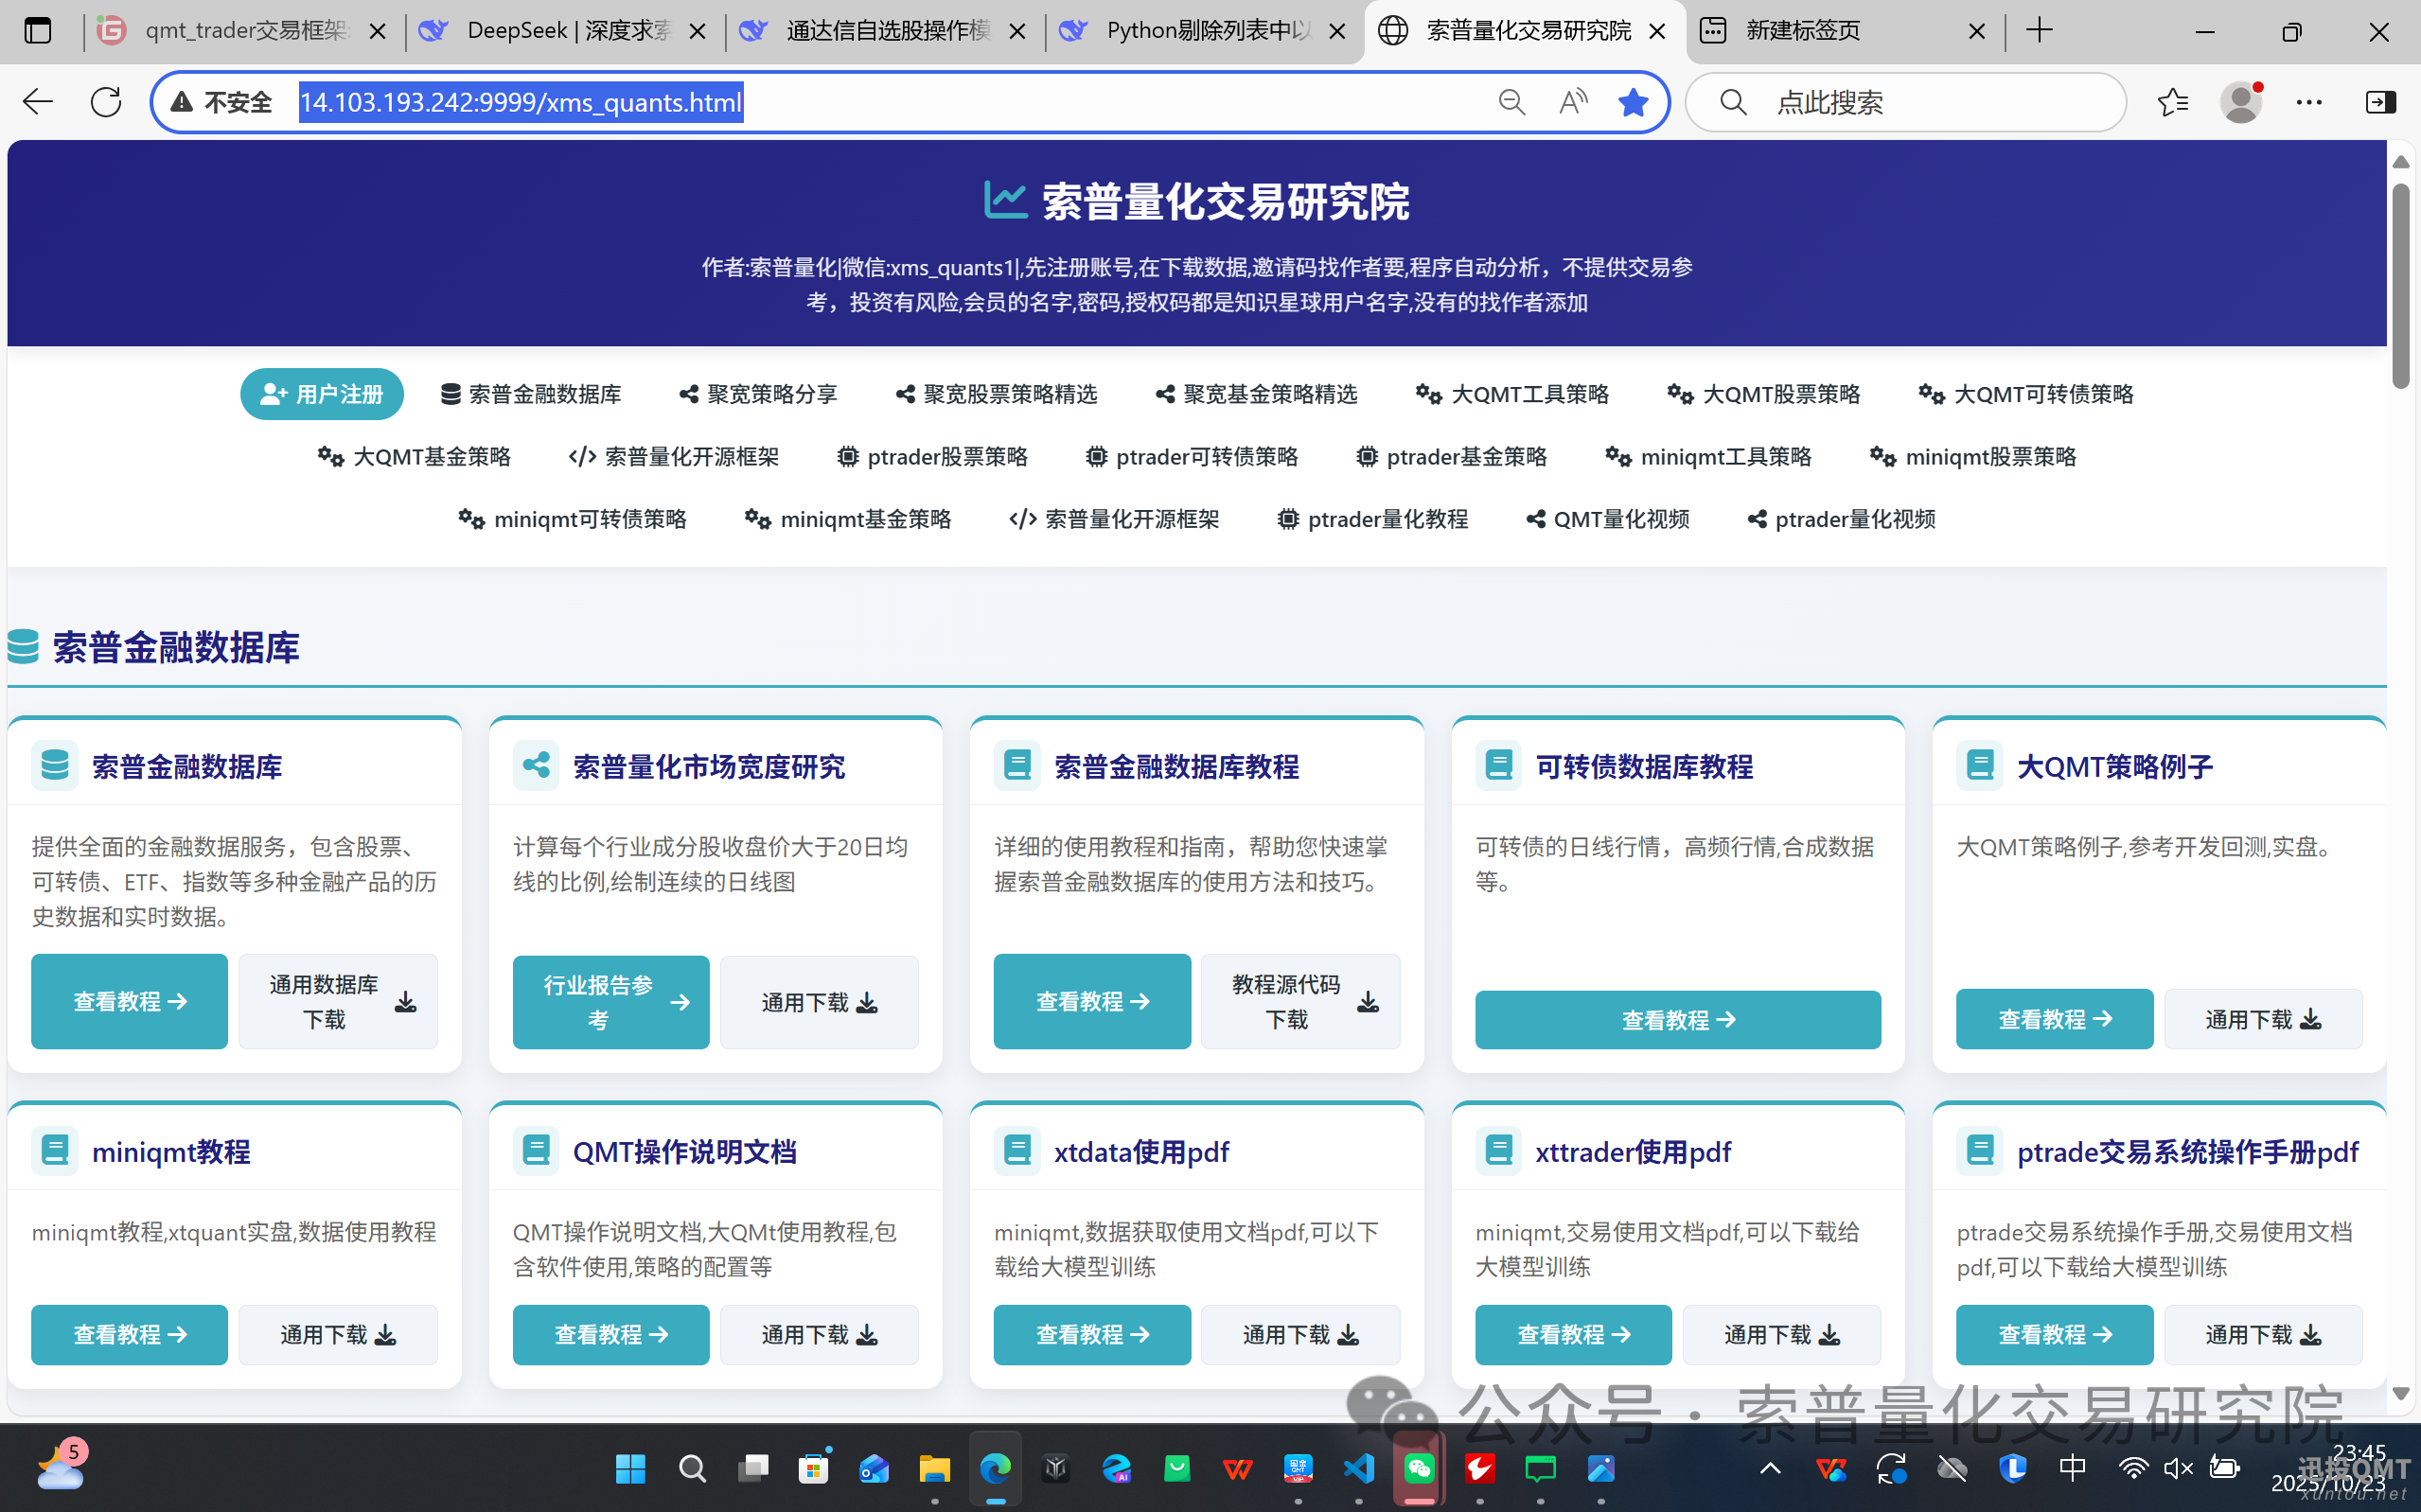Viewport: 2421px width, 1512px height.
Task: Open the zoom magnifier in address bar
Action: coord(1511,102)
